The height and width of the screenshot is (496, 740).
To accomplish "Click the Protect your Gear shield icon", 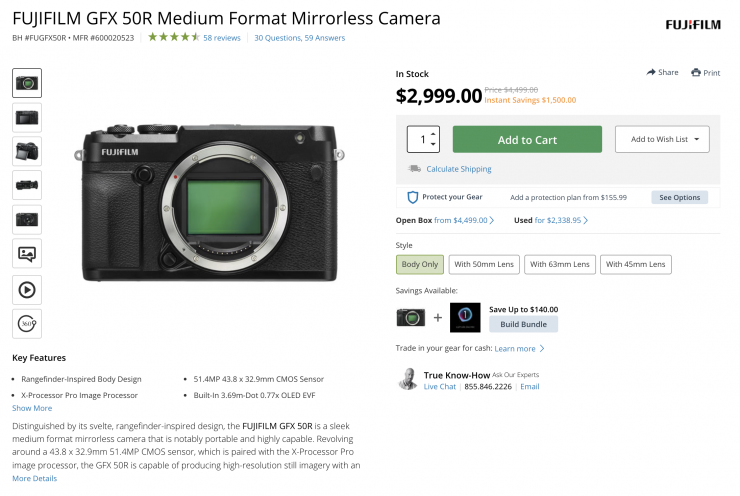I will [x=412, y=197].
